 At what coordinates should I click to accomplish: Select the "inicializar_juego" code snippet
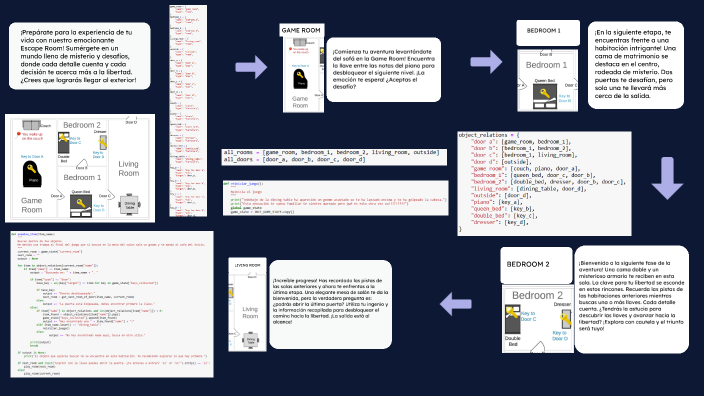tap(335, 198)
